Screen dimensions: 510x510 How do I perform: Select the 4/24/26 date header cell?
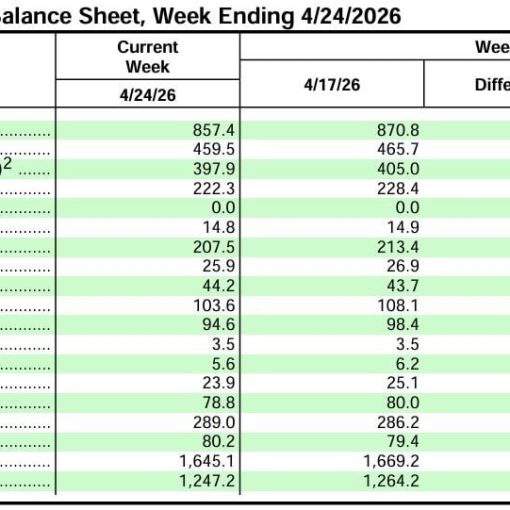(x=148, y=95)
